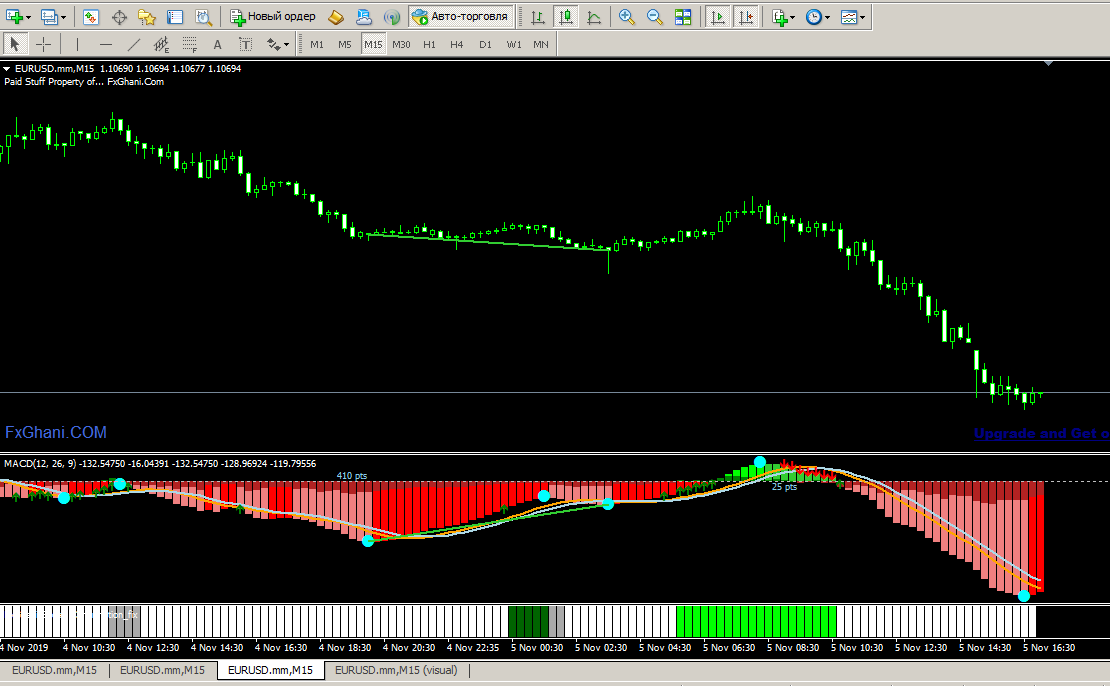The height and width of the screenshot is (686, 1110).
Task: Toggle the Авто-торговля auto-trading button
Action: 460,17
